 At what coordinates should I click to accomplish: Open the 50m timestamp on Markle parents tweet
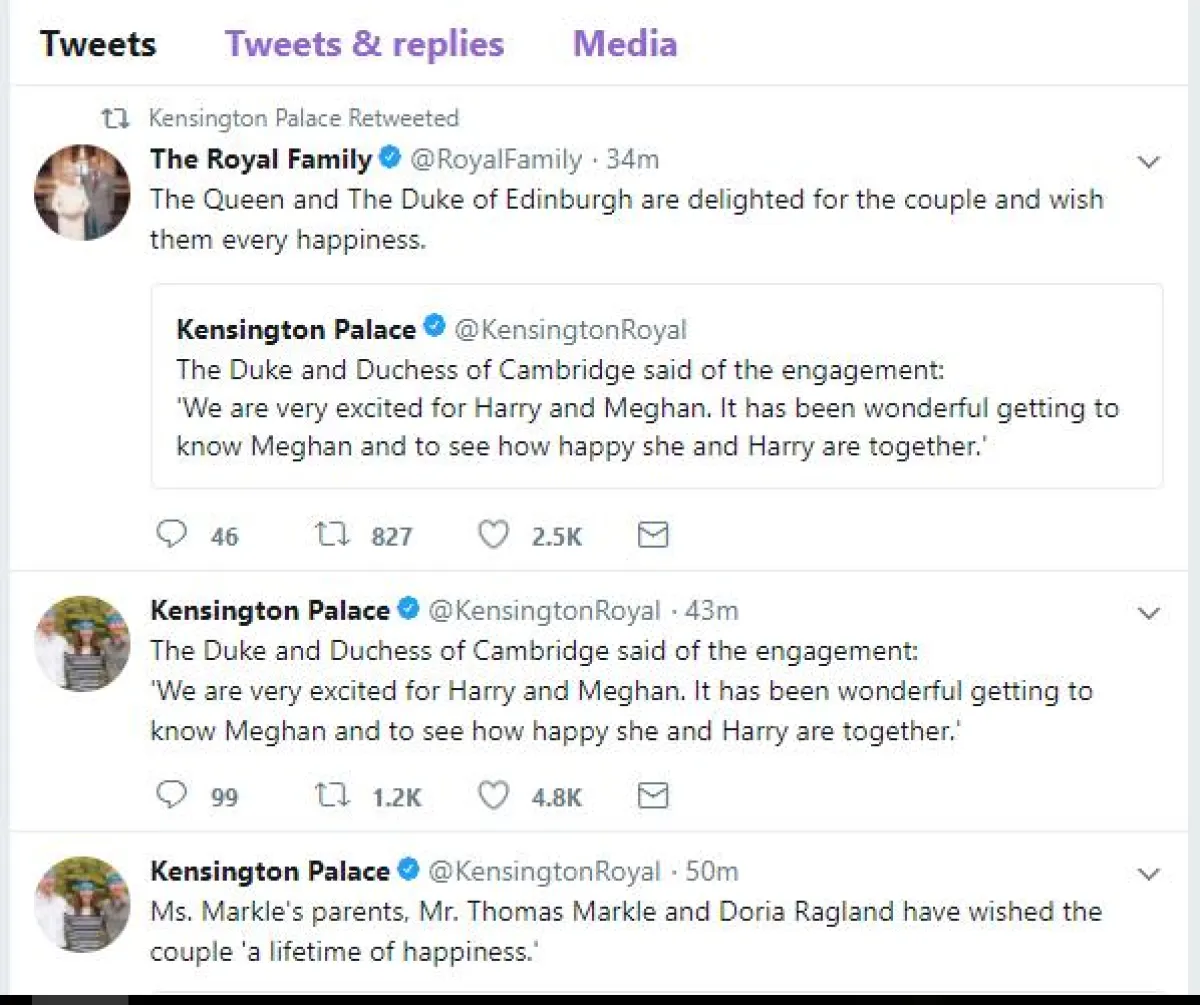(x=711, y=871)
